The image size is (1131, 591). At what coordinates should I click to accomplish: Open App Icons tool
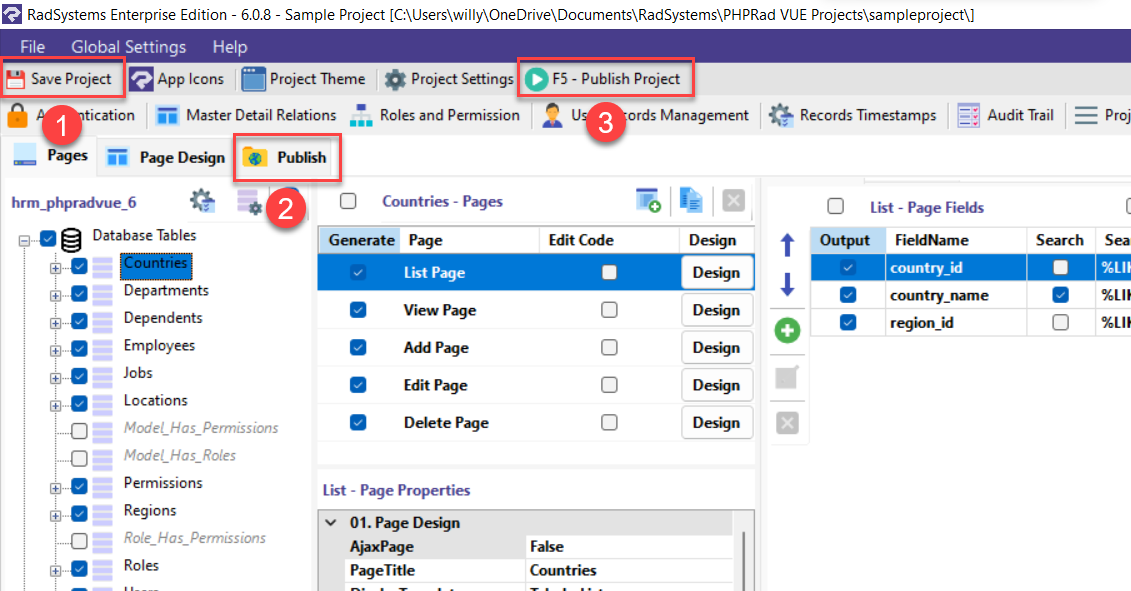click(x=177, y=79)
